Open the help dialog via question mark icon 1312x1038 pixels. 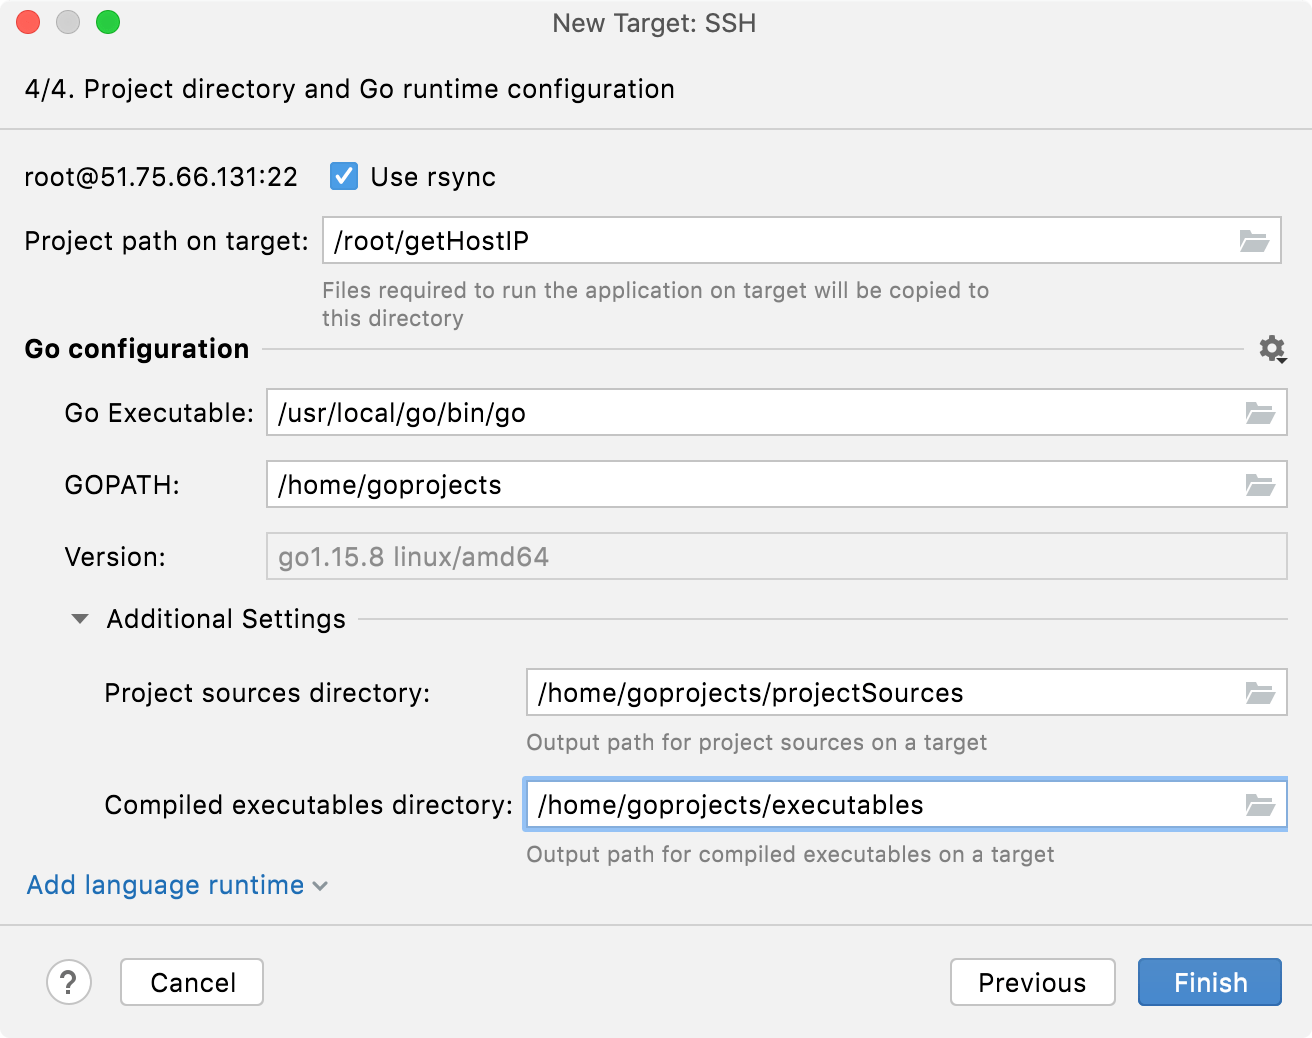pos(69,982)
